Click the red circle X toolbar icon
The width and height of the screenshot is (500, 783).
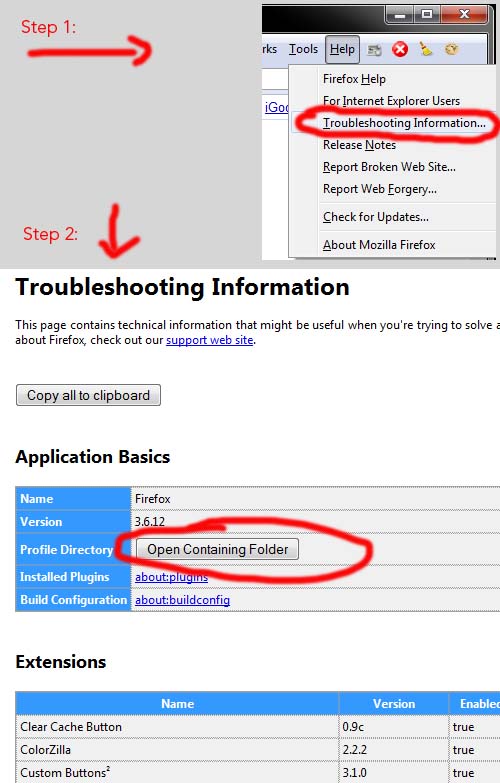[x=400, y=49]
